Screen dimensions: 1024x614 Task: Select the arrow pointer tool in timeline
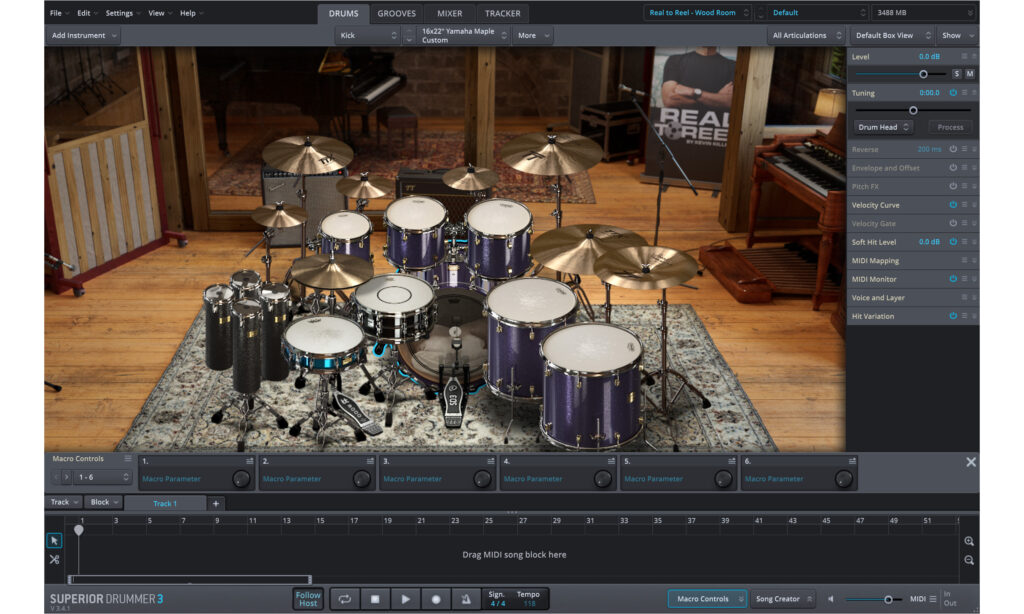click(x=54, y=540)
